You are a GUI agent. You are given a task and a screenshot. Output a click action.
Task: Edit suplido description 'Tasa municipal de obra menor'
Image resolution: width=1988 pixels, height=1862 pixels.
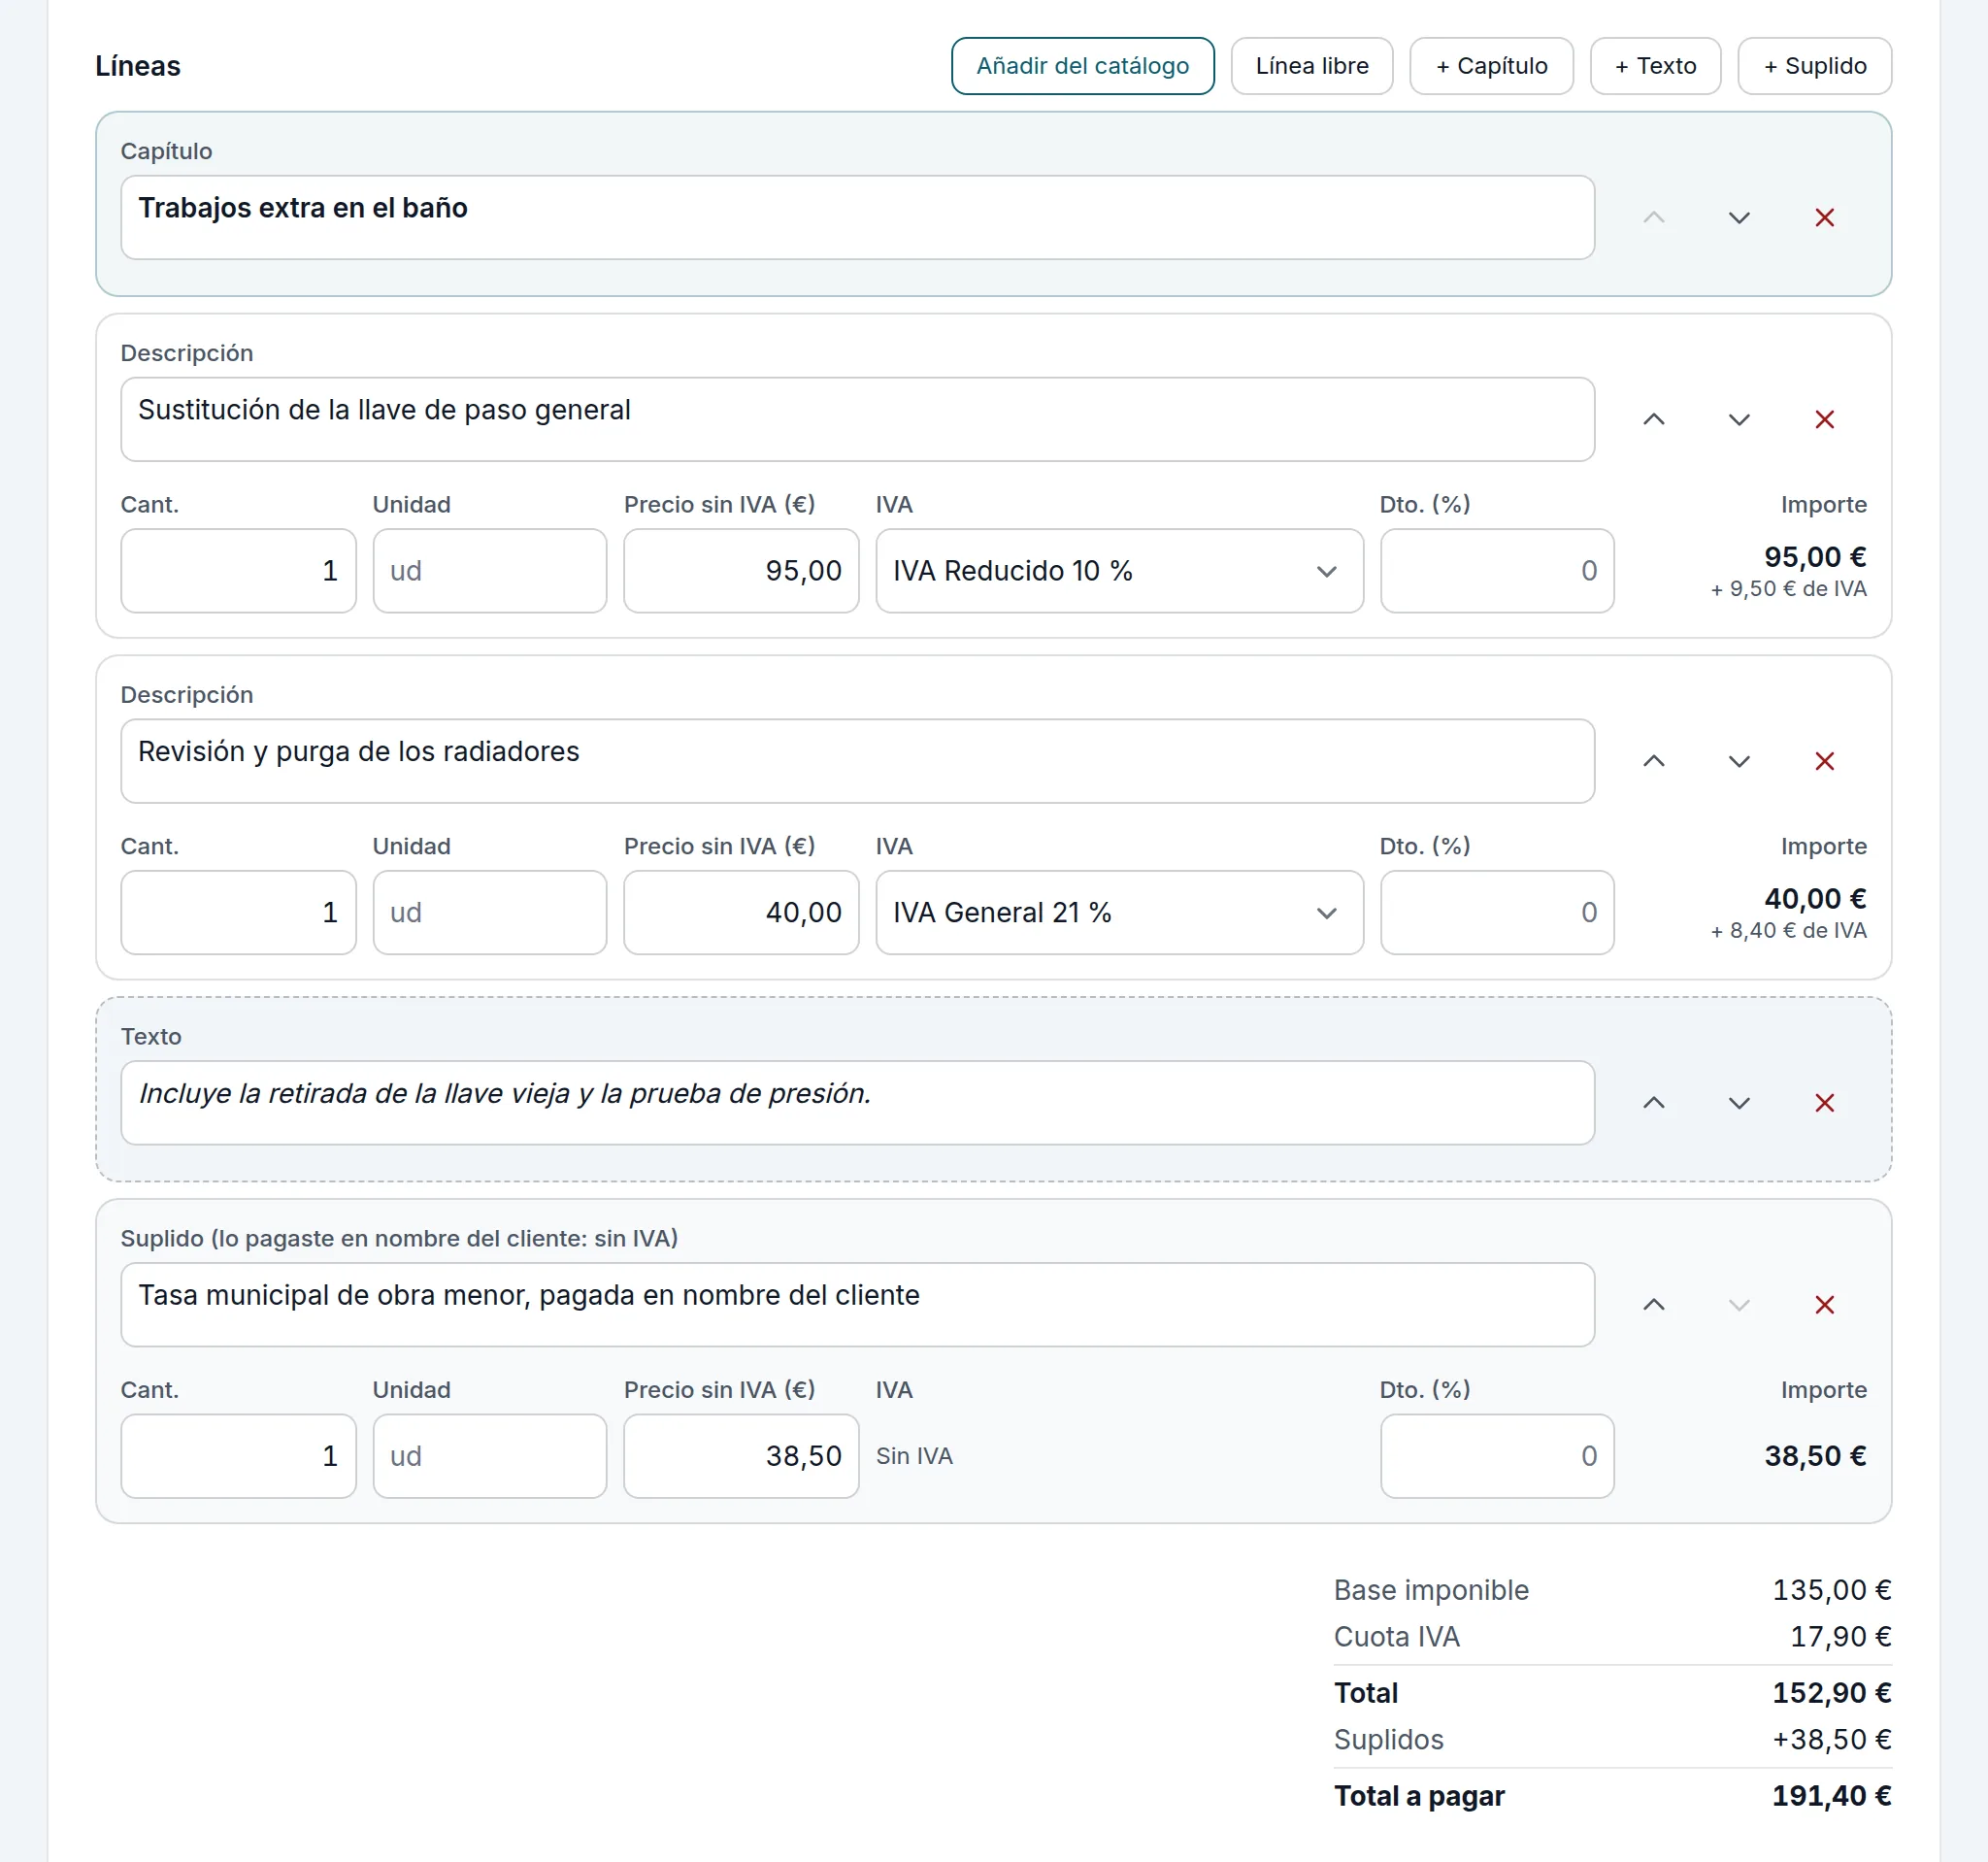[857, 1305]
